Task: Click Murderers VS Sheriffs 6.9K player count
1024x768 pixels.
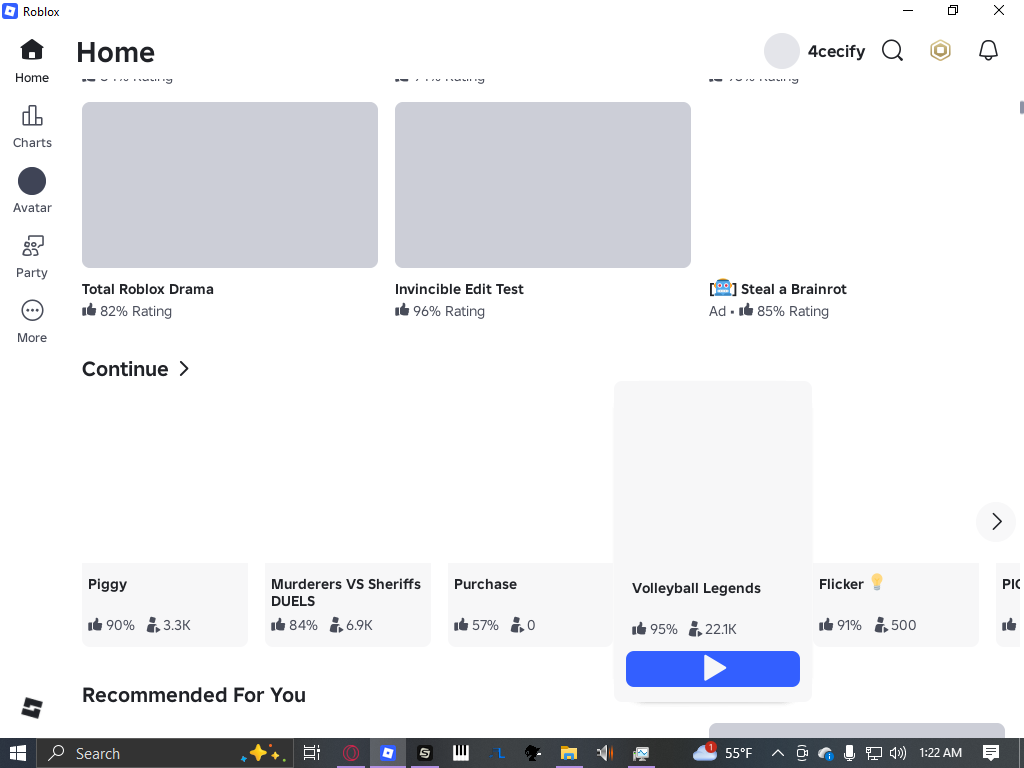Action: click(351, 625)
